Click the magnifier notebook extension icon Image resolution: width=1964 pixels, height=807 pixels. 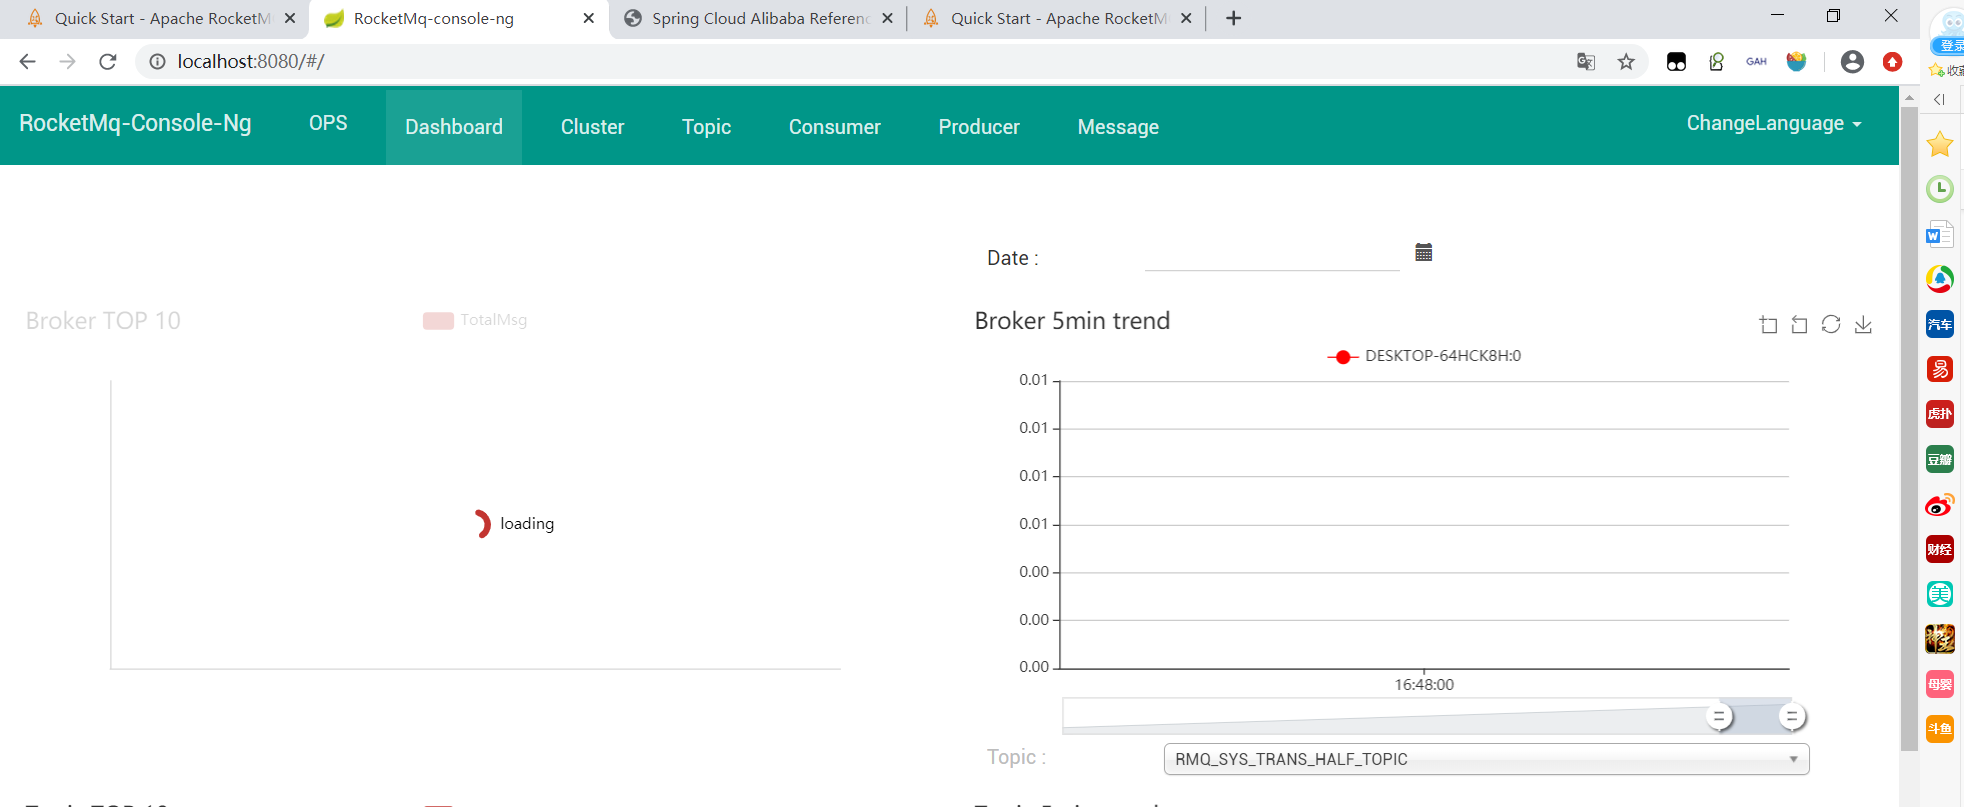(x=1717, y=62)
